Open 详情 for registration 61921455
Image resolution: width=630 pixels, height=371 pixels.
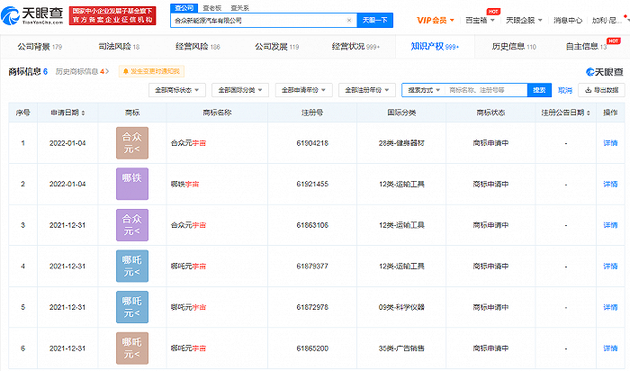tap(610, 184)
